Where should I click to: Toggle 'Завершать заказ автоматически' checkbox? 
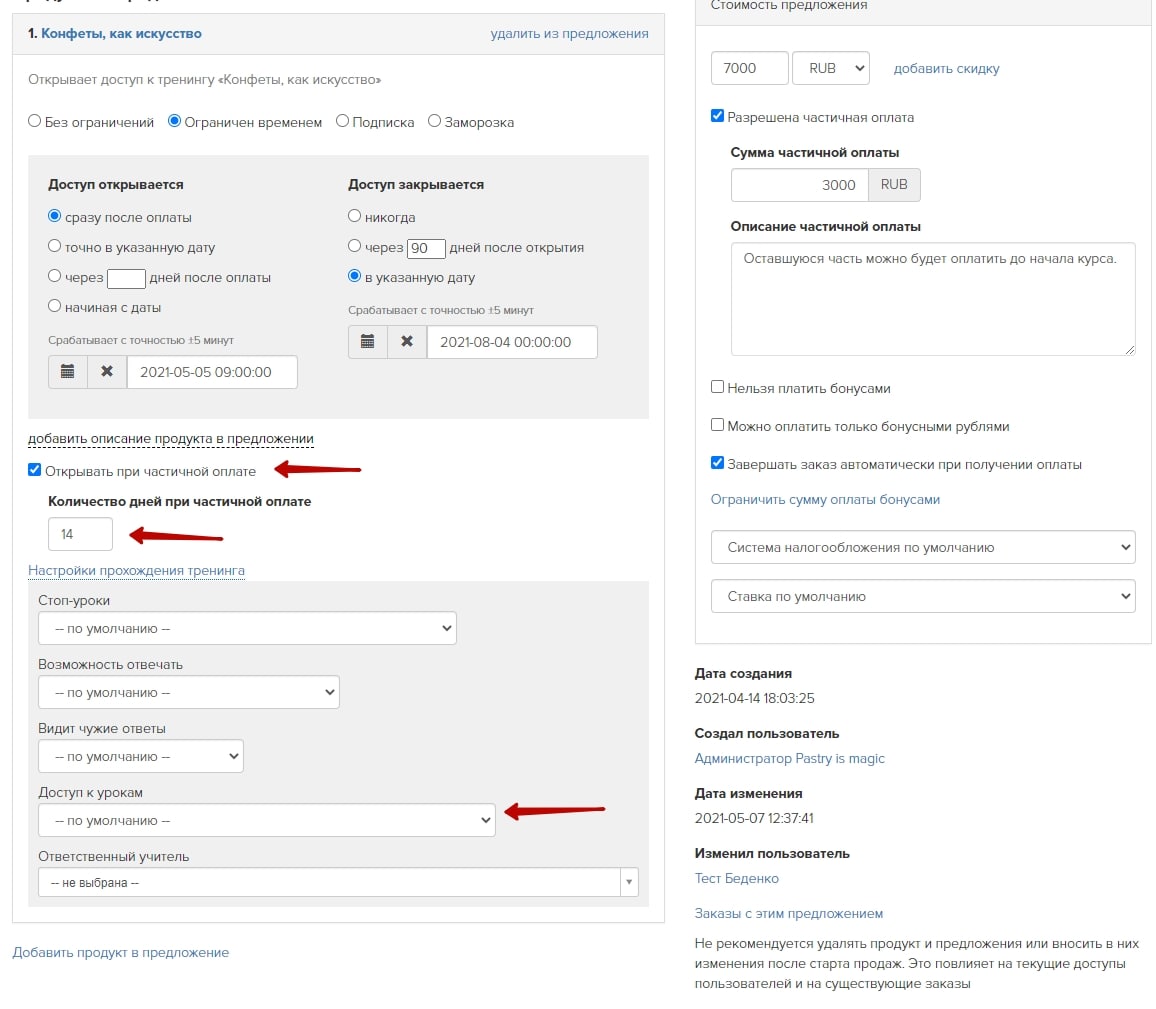click(x=717, y=463)
